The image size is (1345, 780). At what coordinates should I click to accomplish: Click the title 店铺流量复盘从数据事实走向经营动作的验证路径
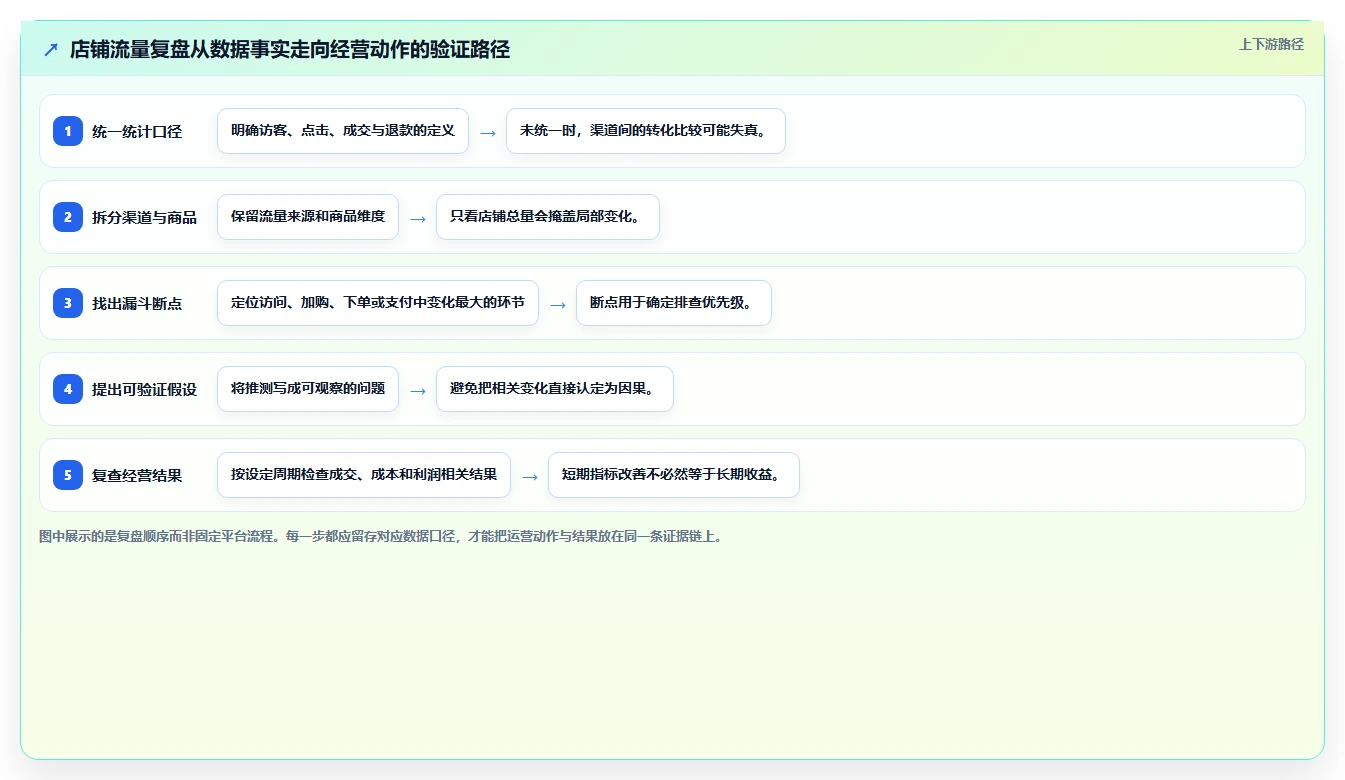[x=290, y=50]
